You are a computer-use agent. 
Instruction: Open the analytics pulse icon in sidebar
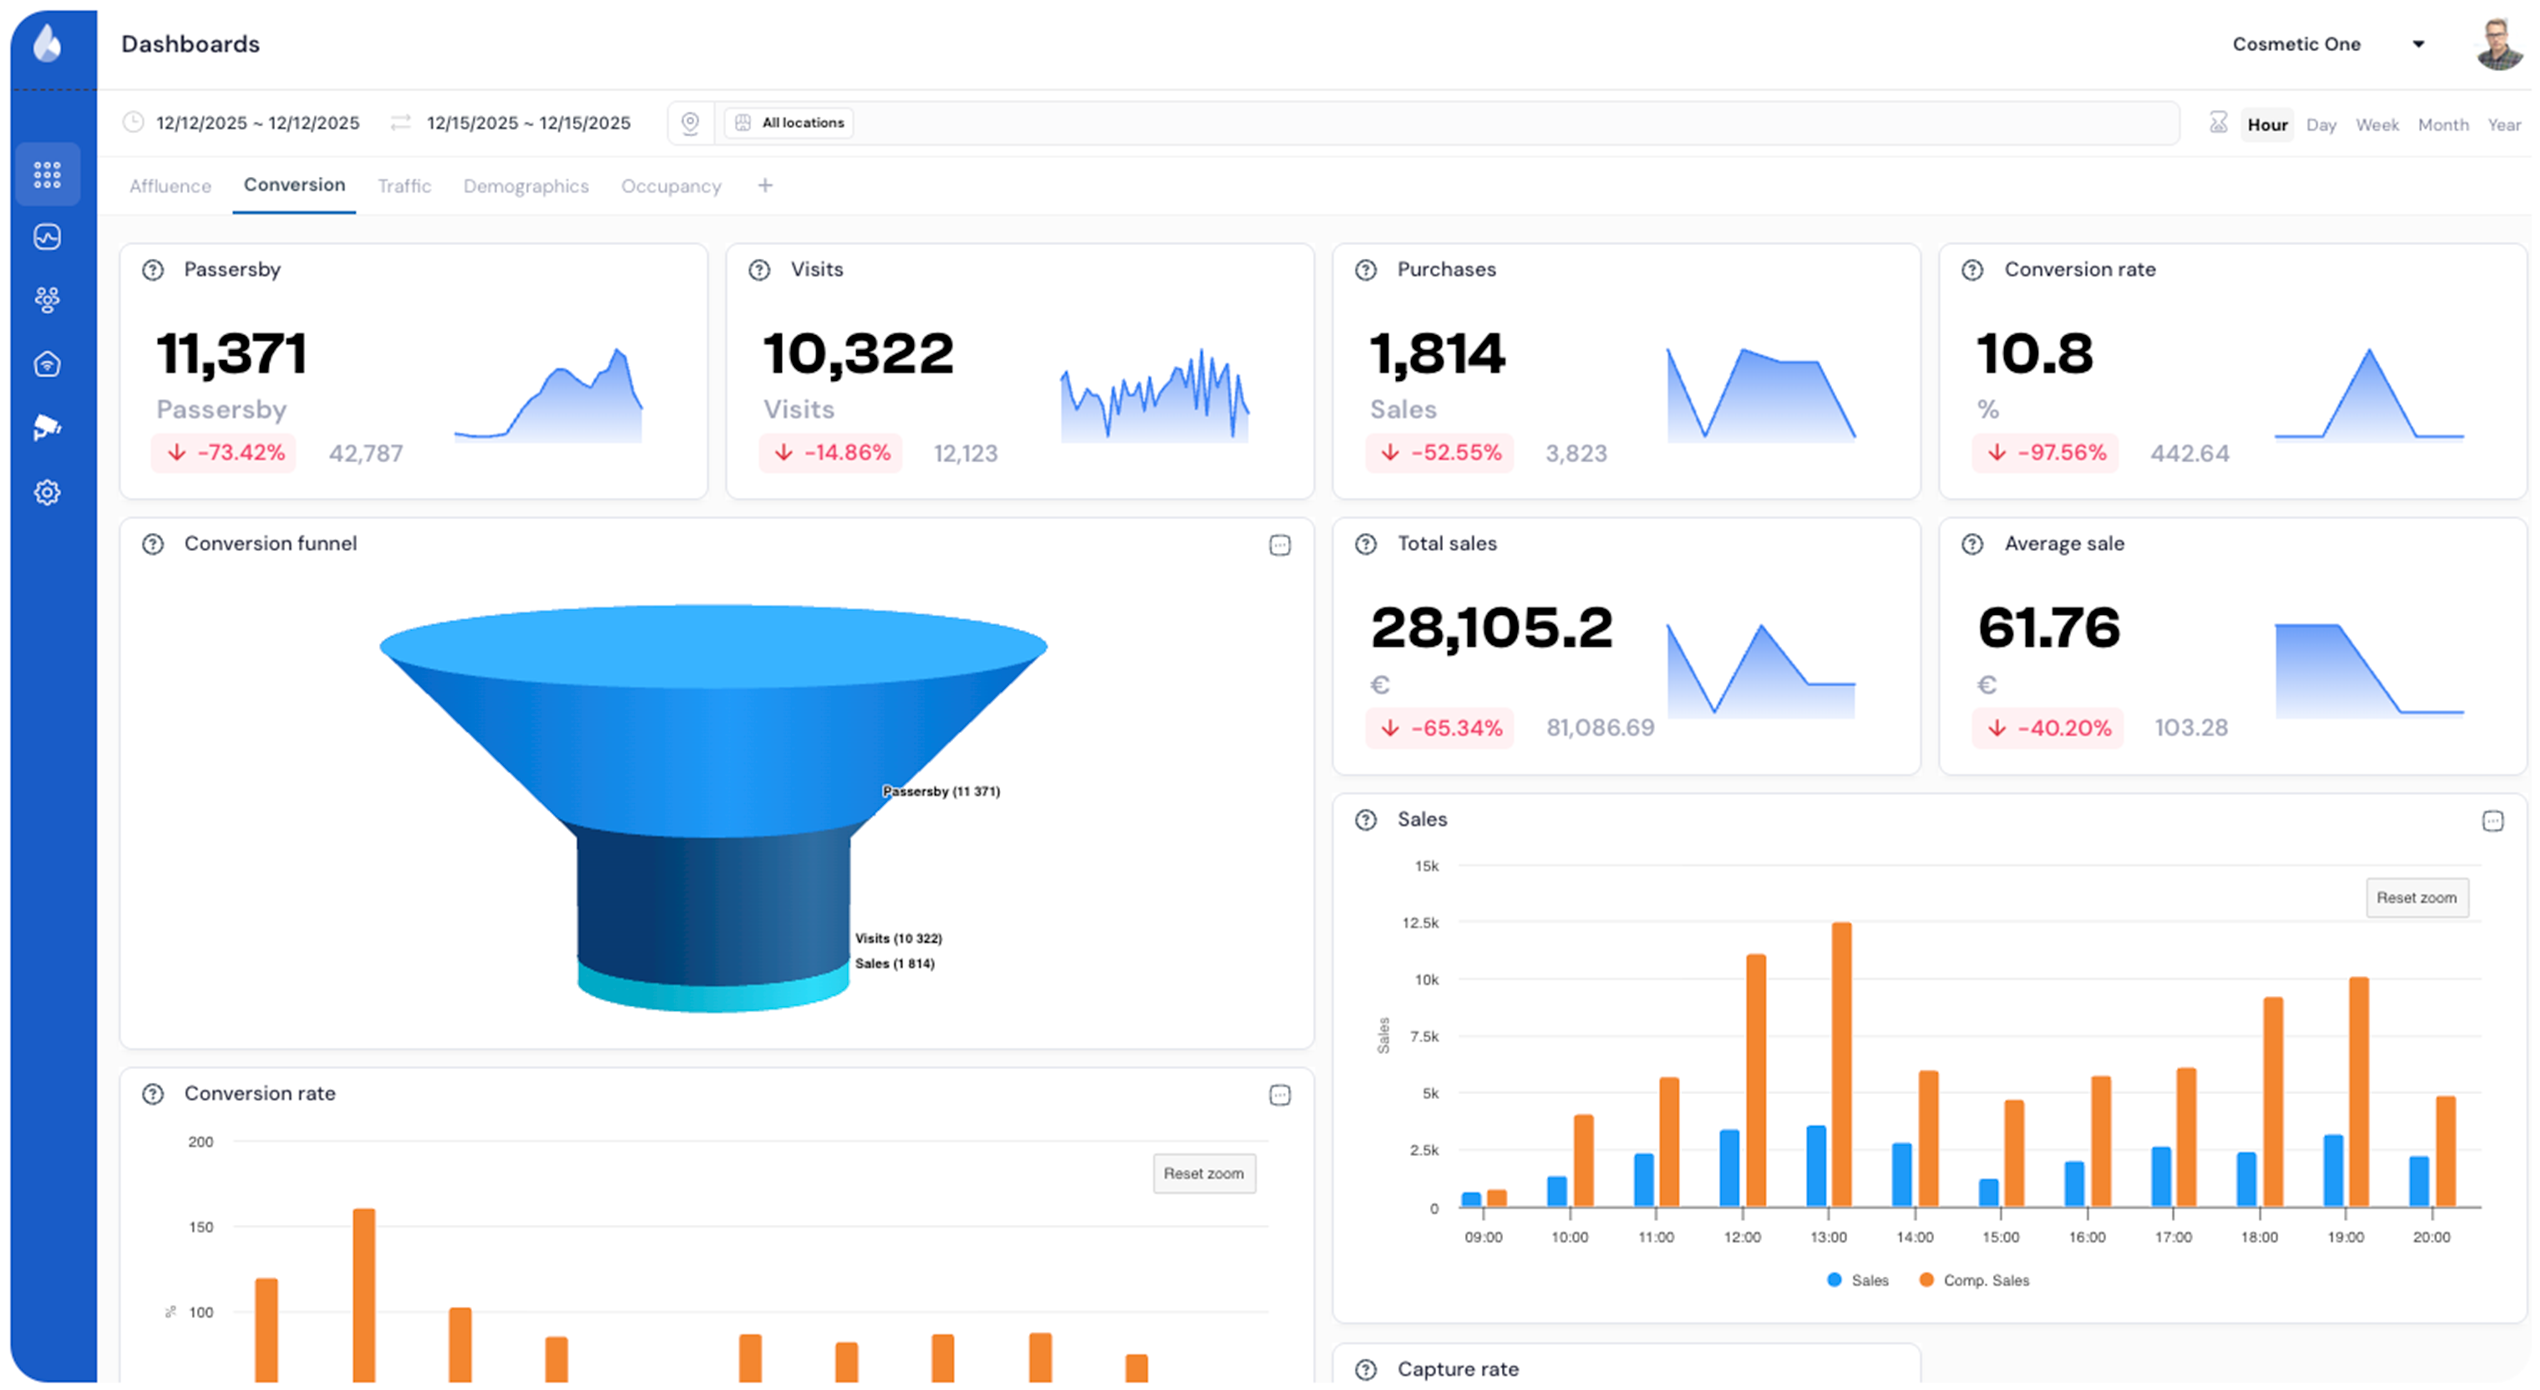[x=47, y=237]
